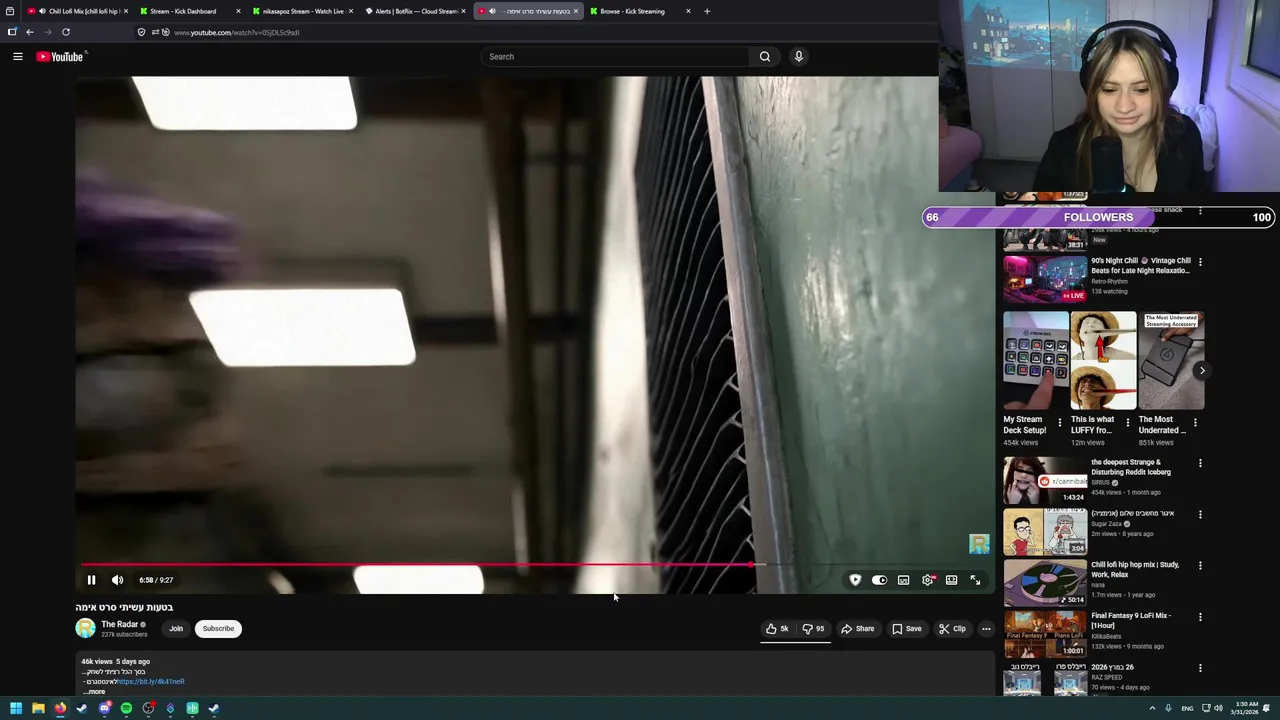Open options for Chill lofi hip hop mix
The image size is (1280, 720).
pyautogui.click(x=1200, y=566)
